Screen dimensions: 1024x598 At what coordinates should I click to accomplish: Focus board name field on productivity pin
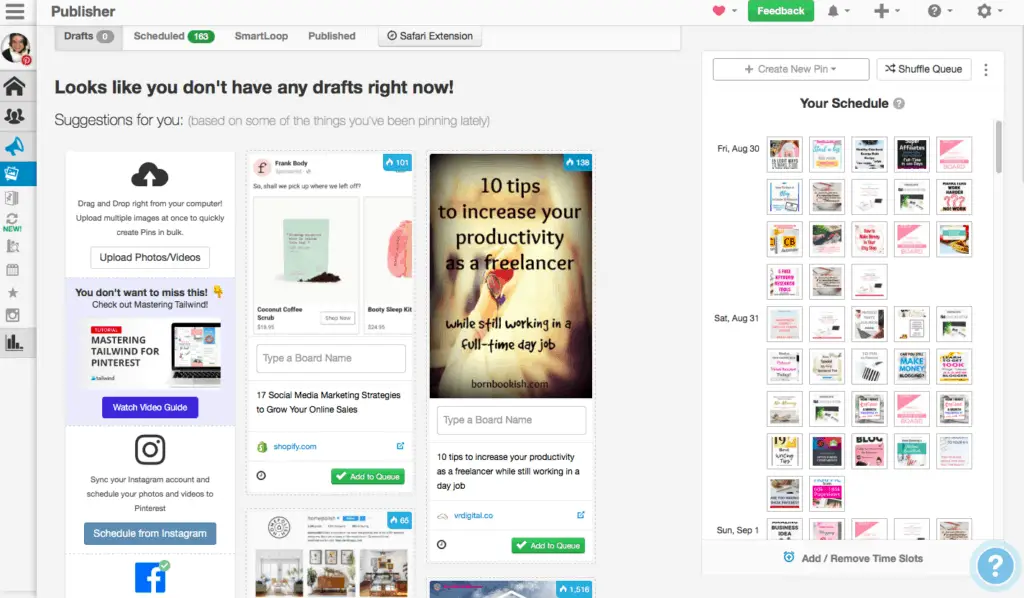tap(511, 420)
